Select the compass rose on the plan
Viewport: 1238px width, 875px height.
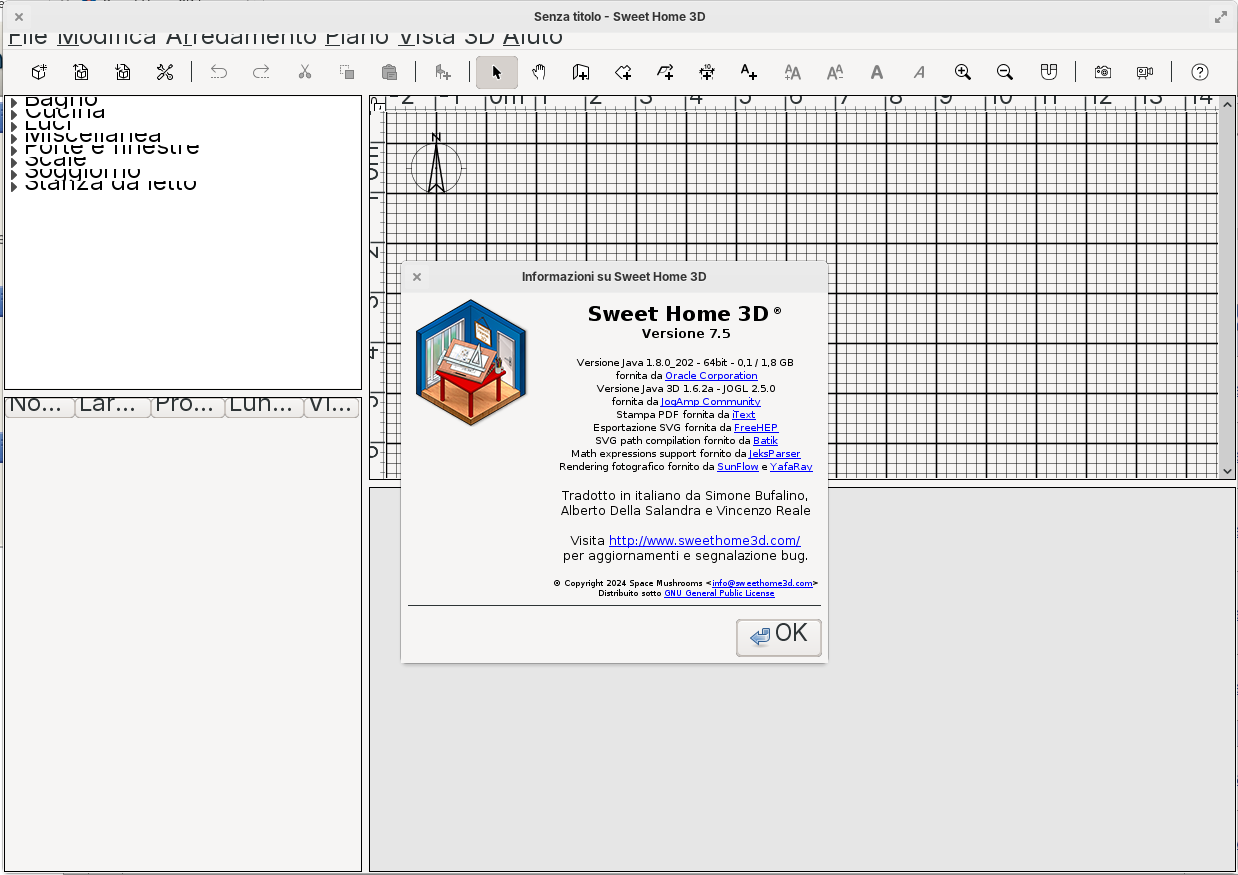[x=436, y=164]
